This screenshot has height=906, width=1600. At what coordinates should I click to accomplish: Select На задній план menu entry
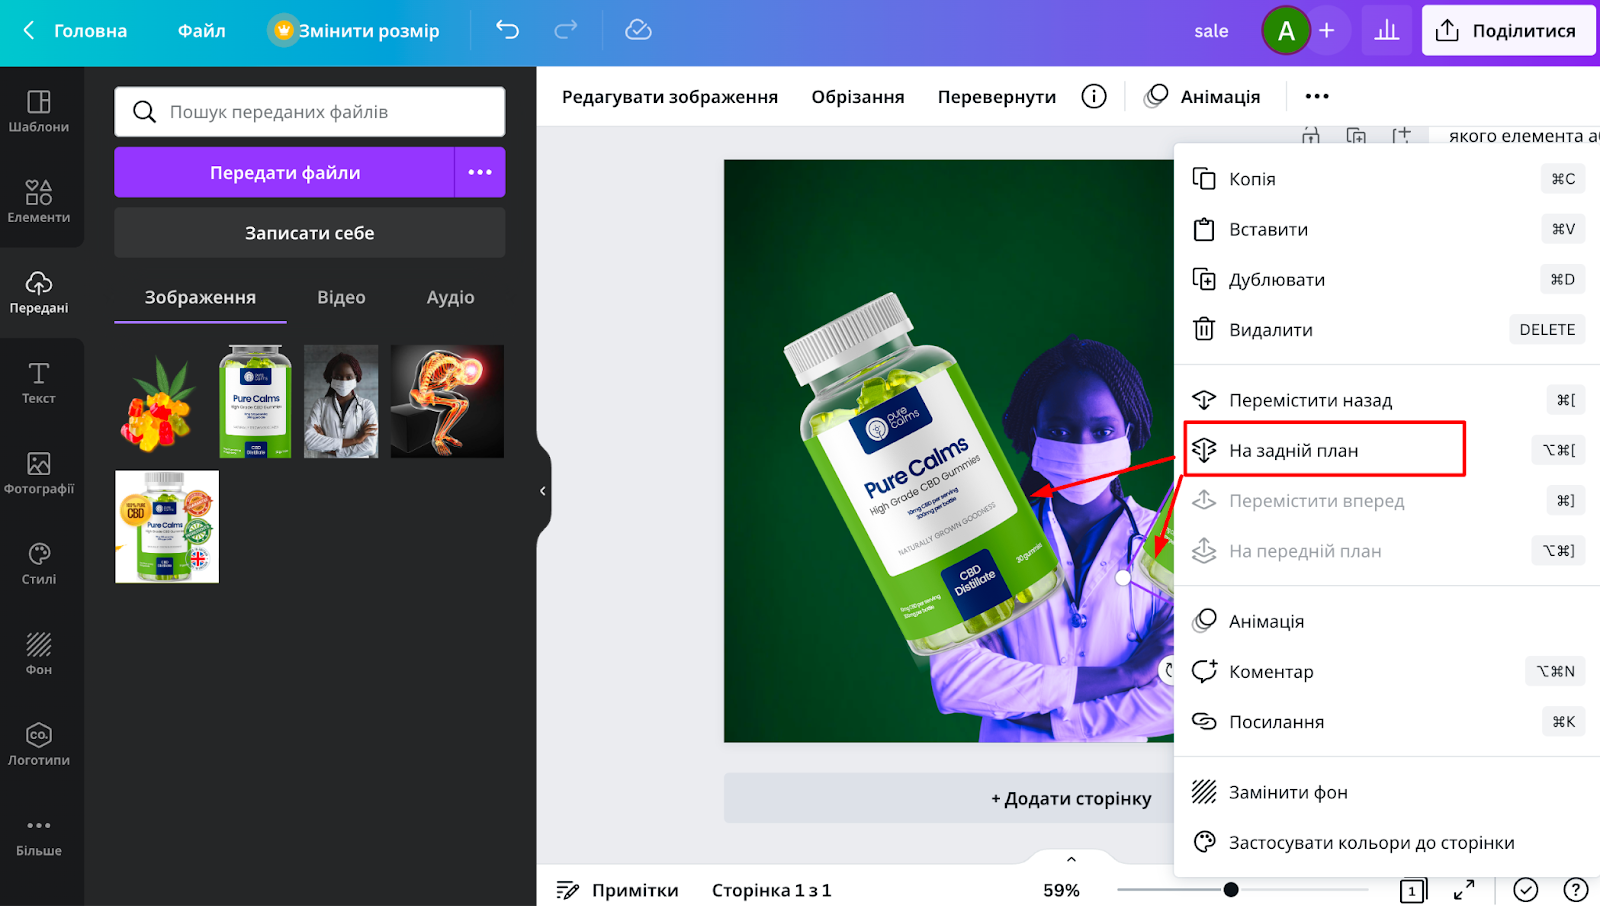(1387, 450)
